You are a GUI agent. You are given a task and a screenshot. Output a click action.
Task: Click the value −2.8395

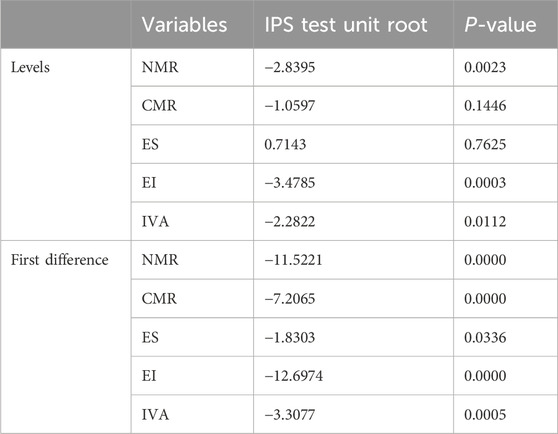point(290,67)
